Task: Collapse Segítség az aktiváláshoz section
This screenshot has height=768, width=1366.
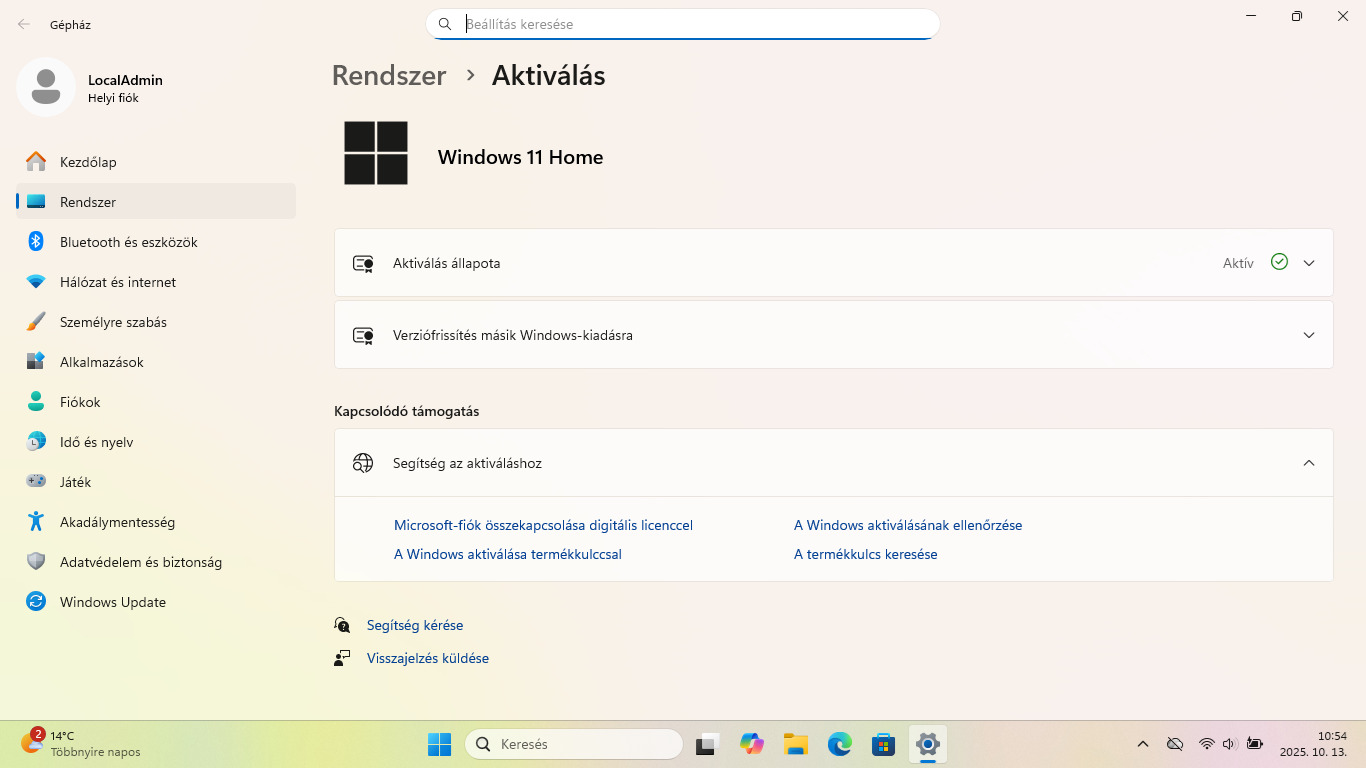Action: 1309,463
